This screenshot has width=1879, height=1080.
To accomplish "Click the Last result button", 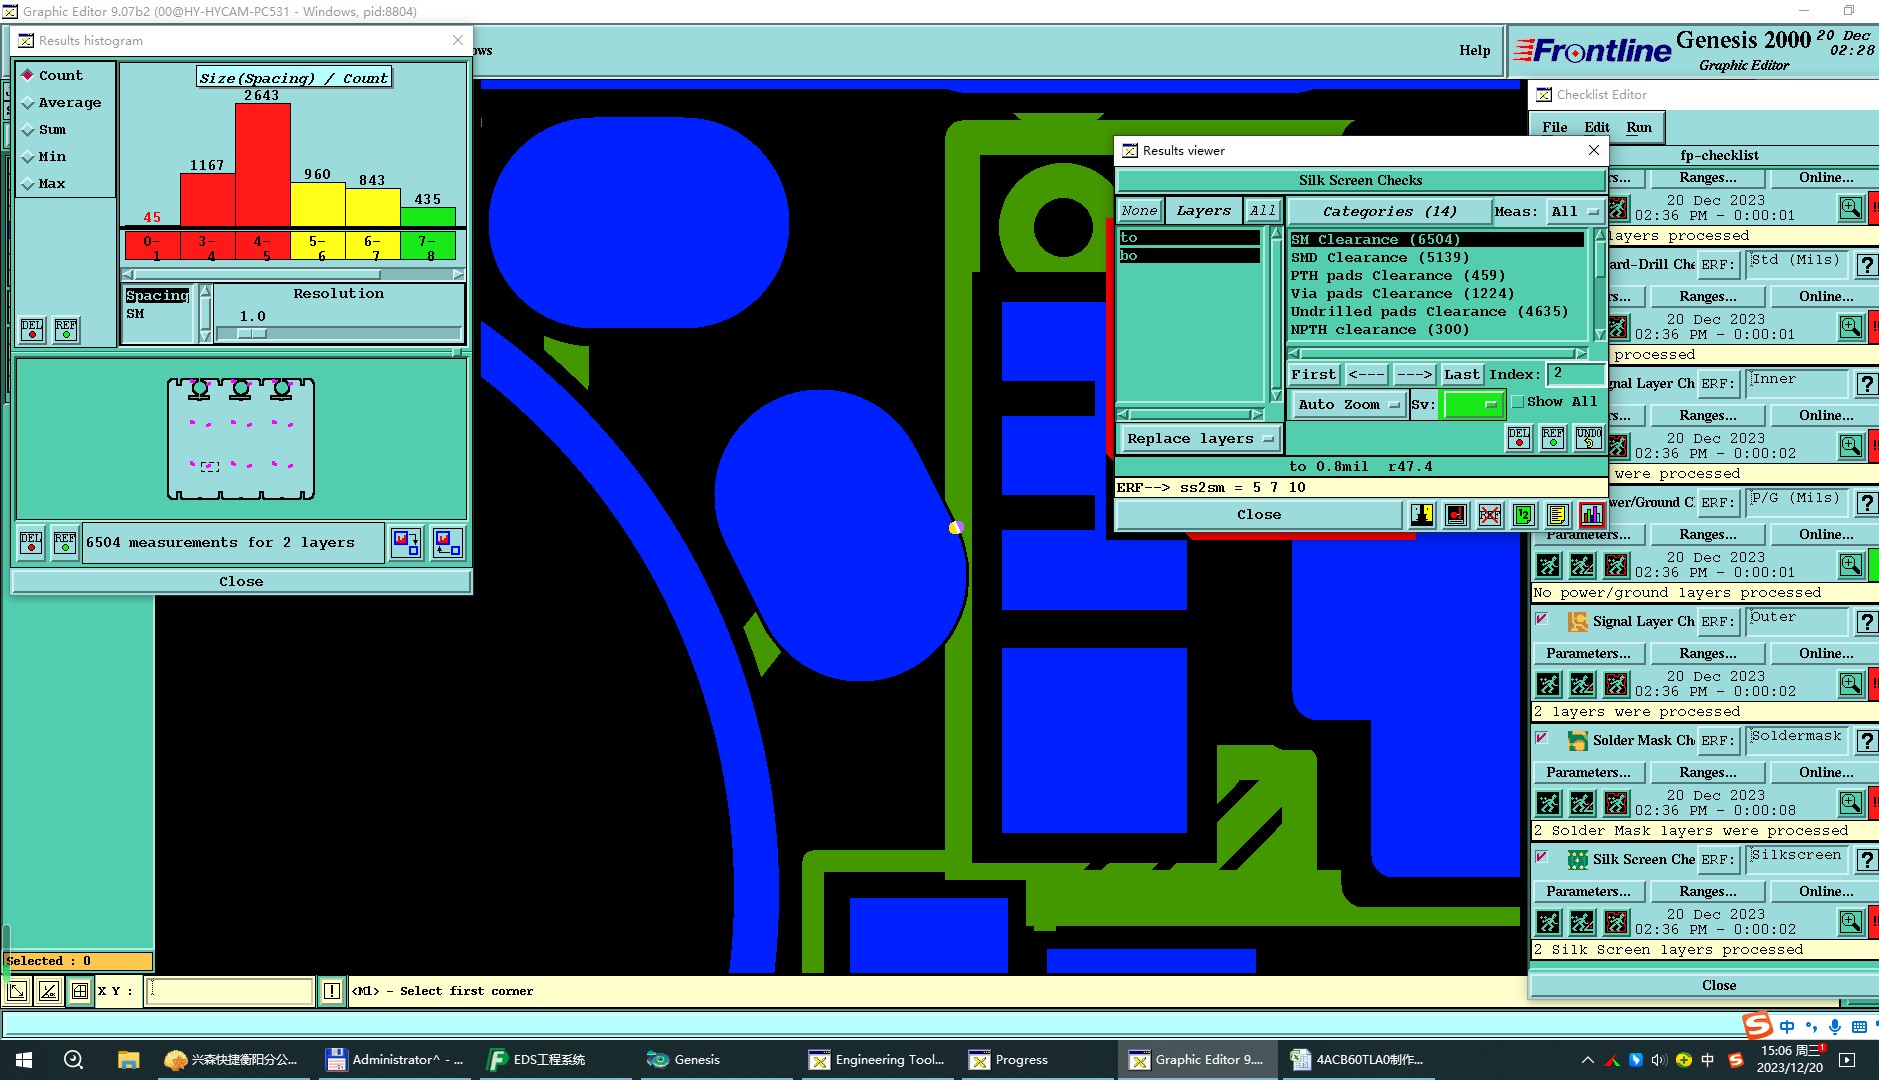I will [x=1461, y=374].
